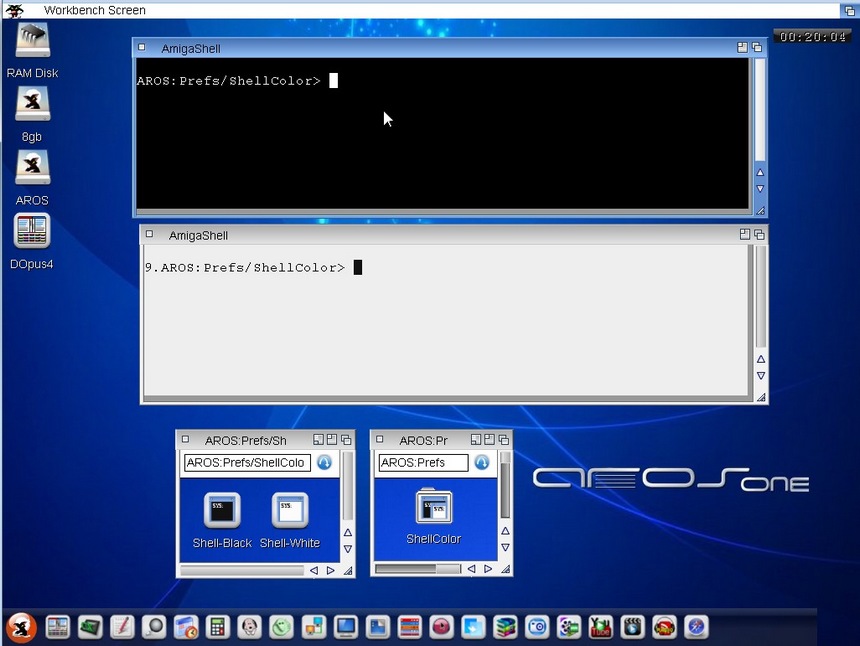Go to parent from AROS:Prefs/ShellColor window
This screenshot has width=860, height=646.
pos(324,463)
